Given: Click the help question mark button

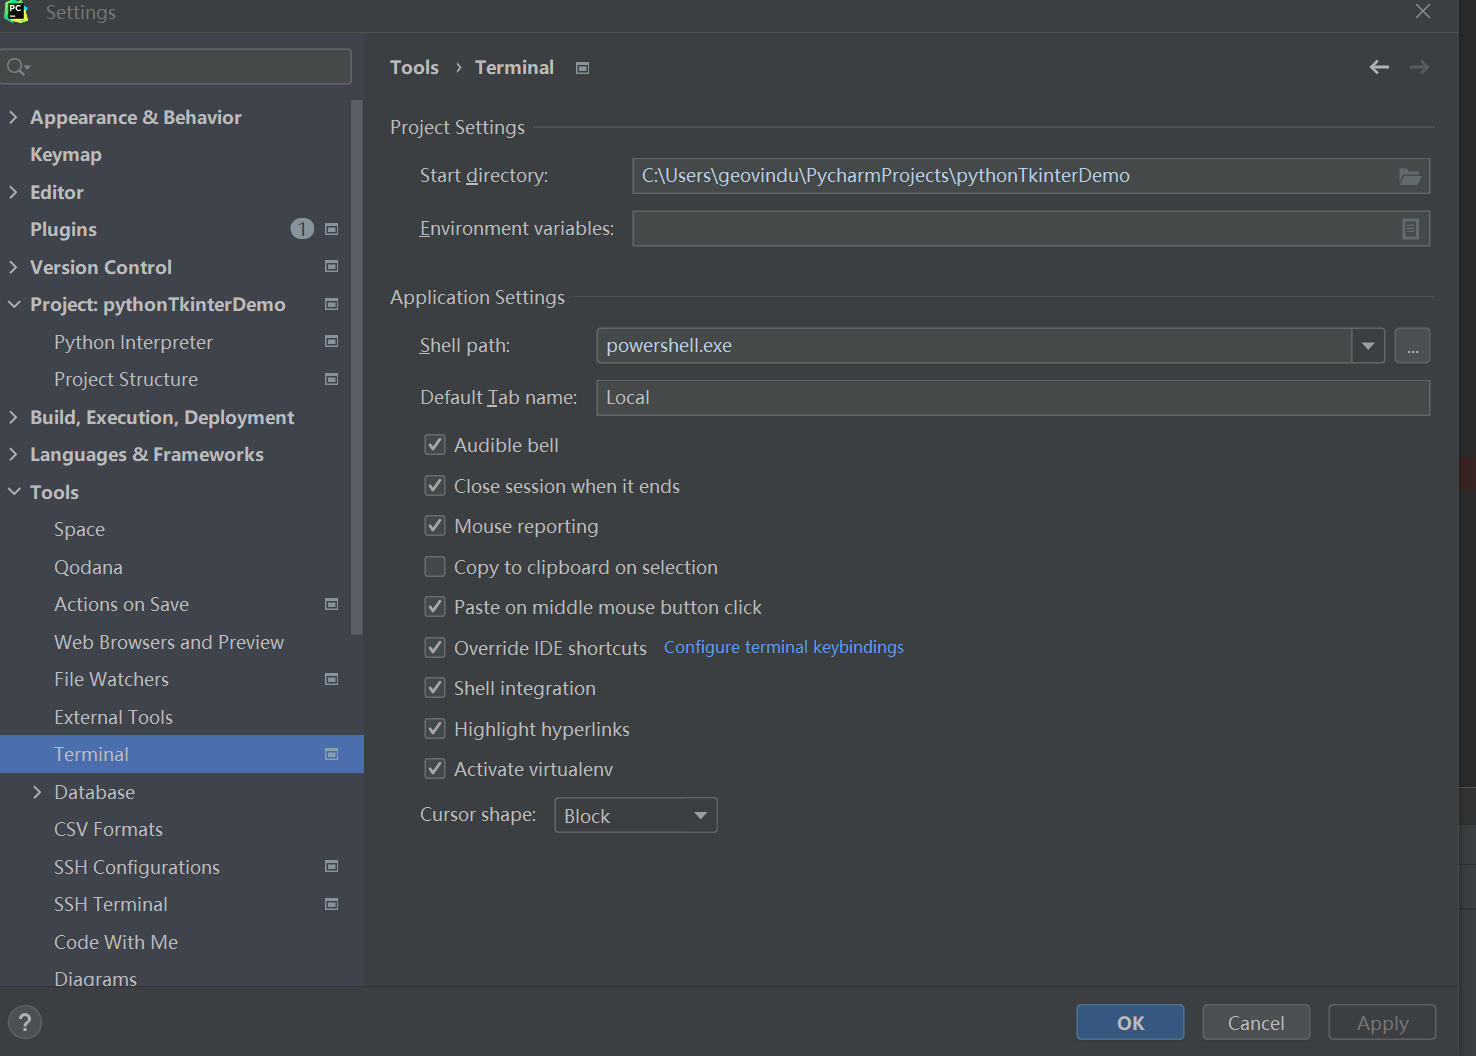Looking at the screenshot, I should 25,1022.
